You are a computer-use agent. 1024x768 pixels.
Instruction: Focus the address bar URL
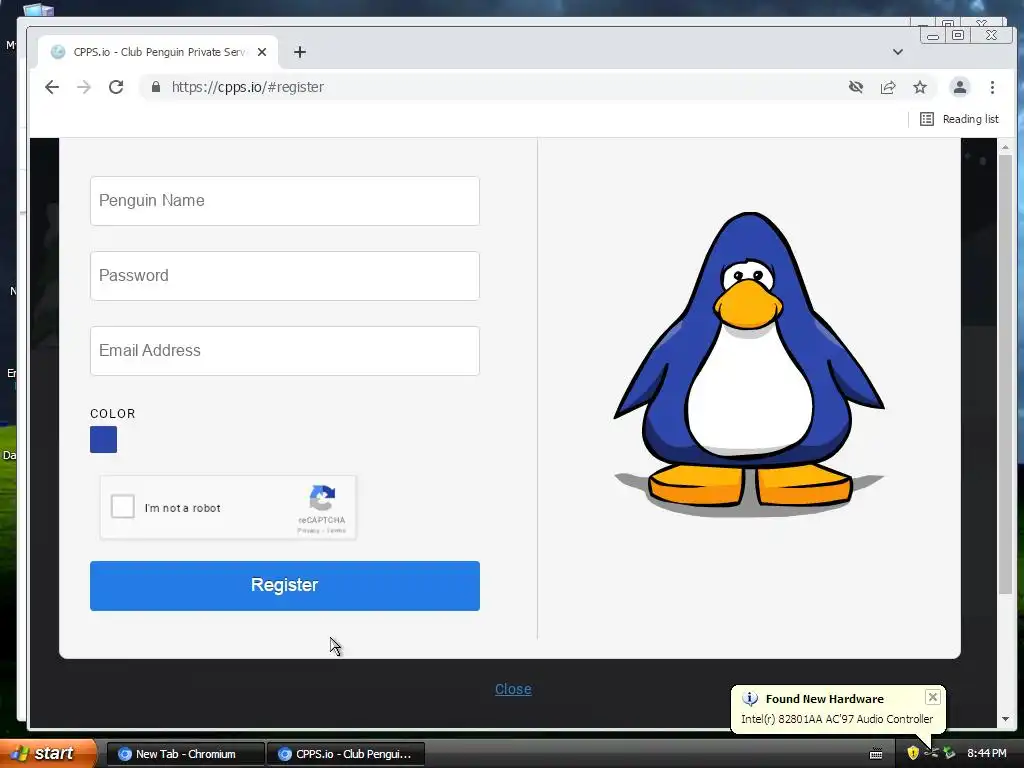coord(248,87)
